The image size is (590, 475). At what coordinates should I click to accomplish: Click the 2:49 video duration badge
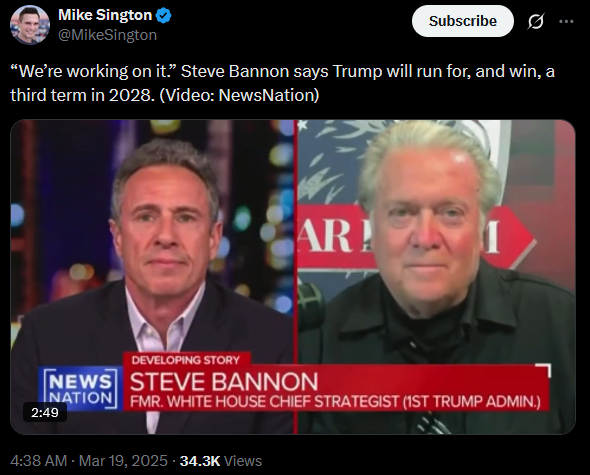pos(45,413)
